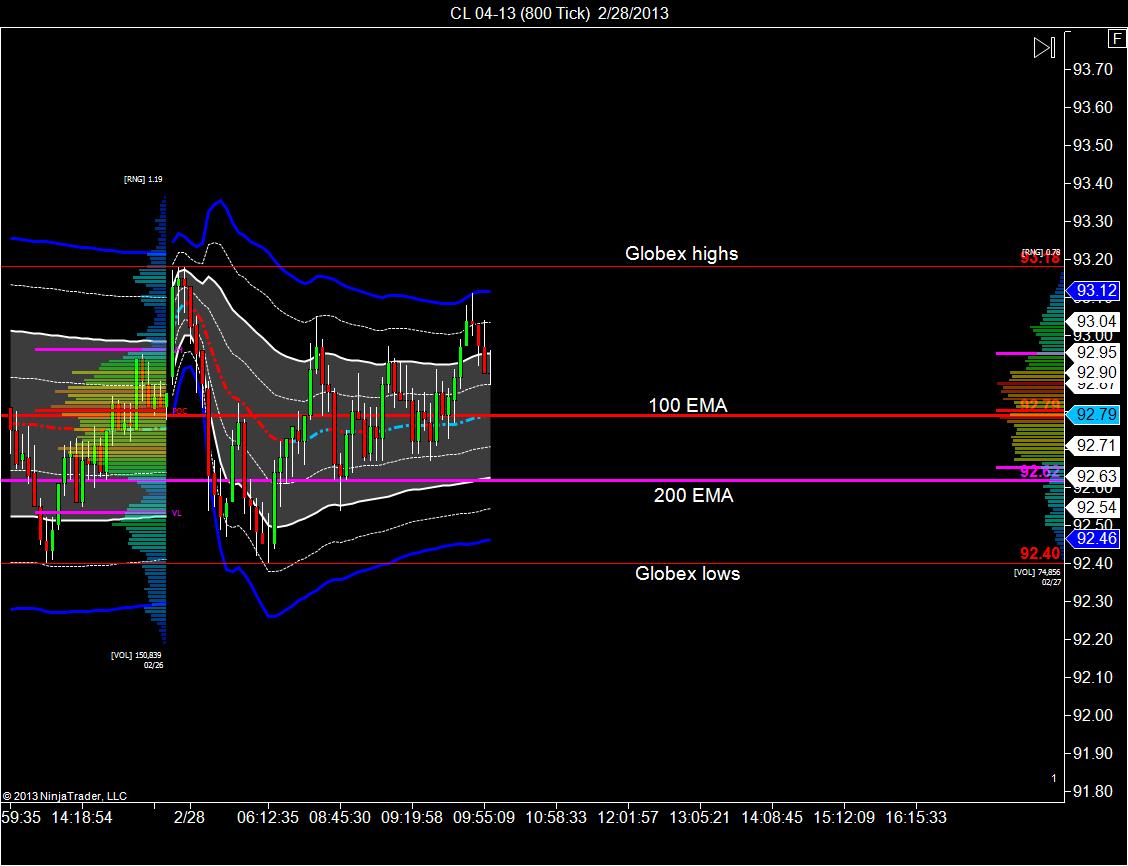The image size is (1128, 866).
Task: Click the magenta 92.62 value label
Action: click(1040, 472)
